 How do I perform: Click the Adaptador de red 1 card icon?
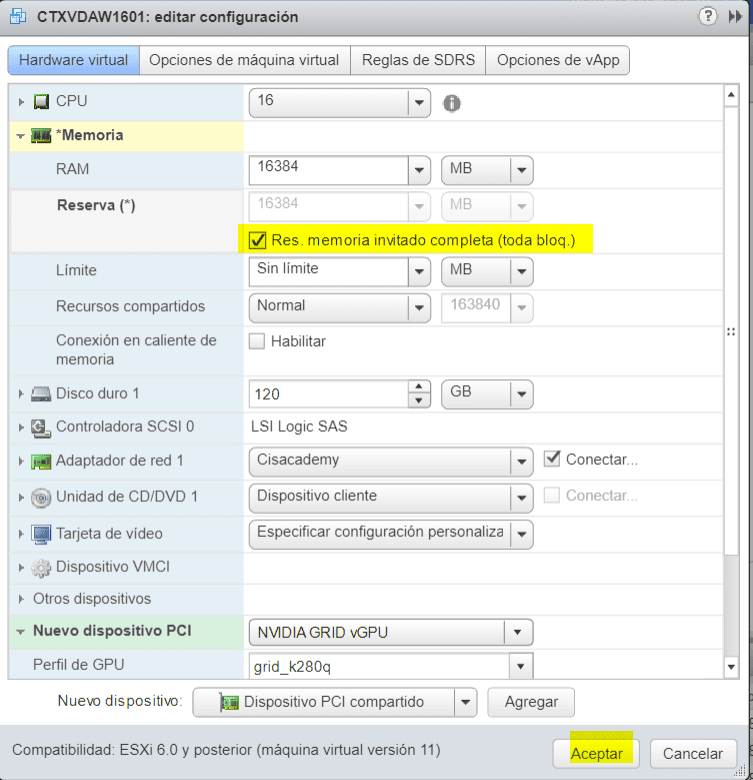pos(41,461)
